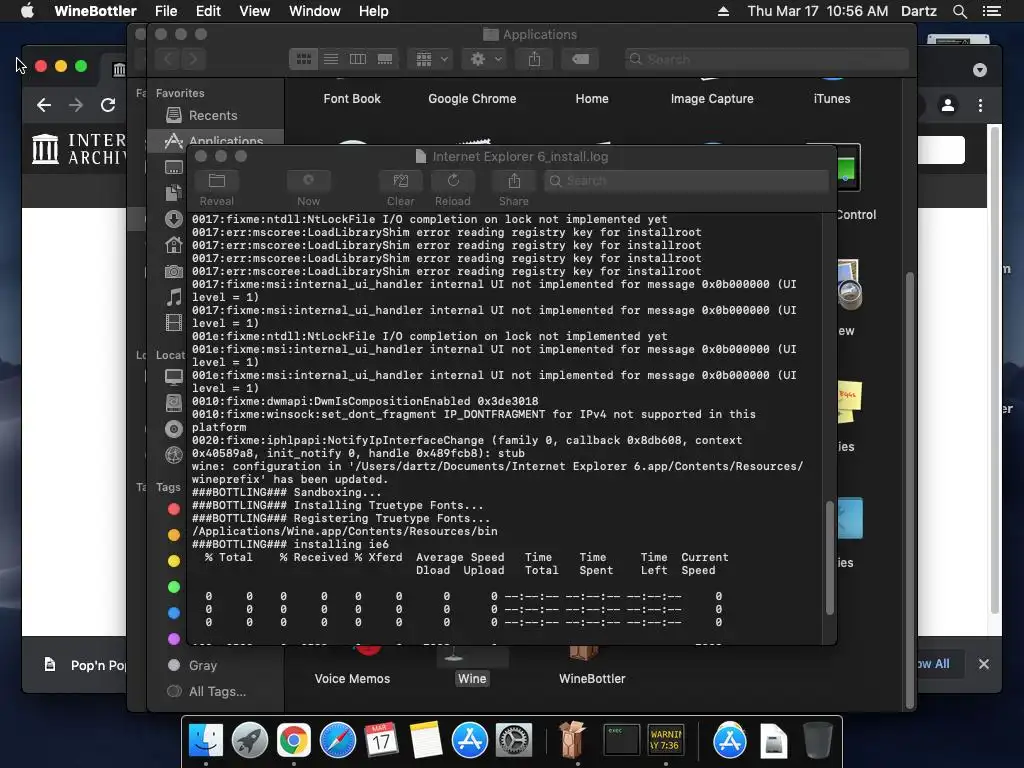This screenshot has height=768, width=1024.
Task: Click All Tags… in the Finder sidebar
Action: pyautogui.click(x=217, y=692)
